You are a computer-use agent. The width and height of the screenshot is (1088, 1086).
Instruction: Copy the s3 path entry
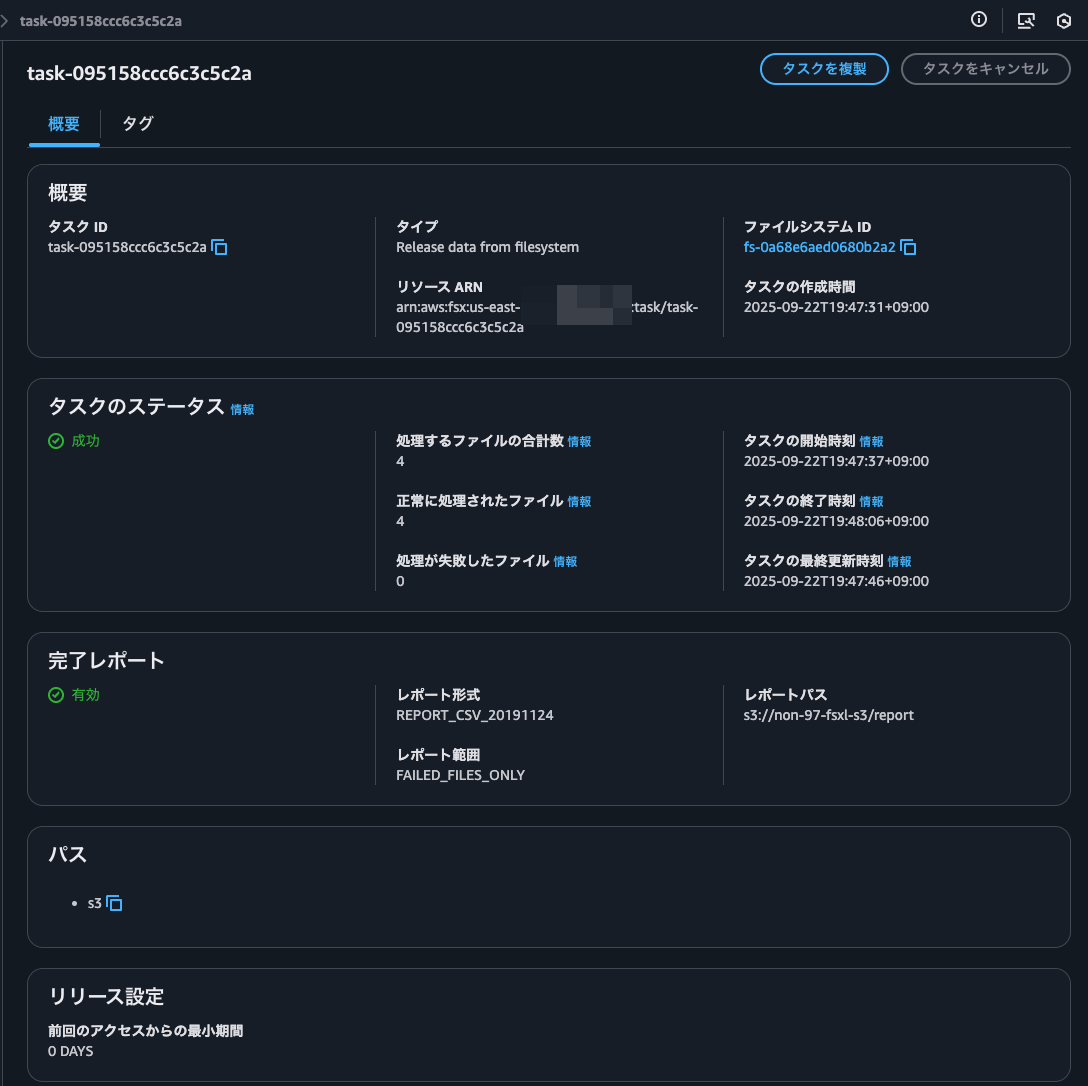114,903
